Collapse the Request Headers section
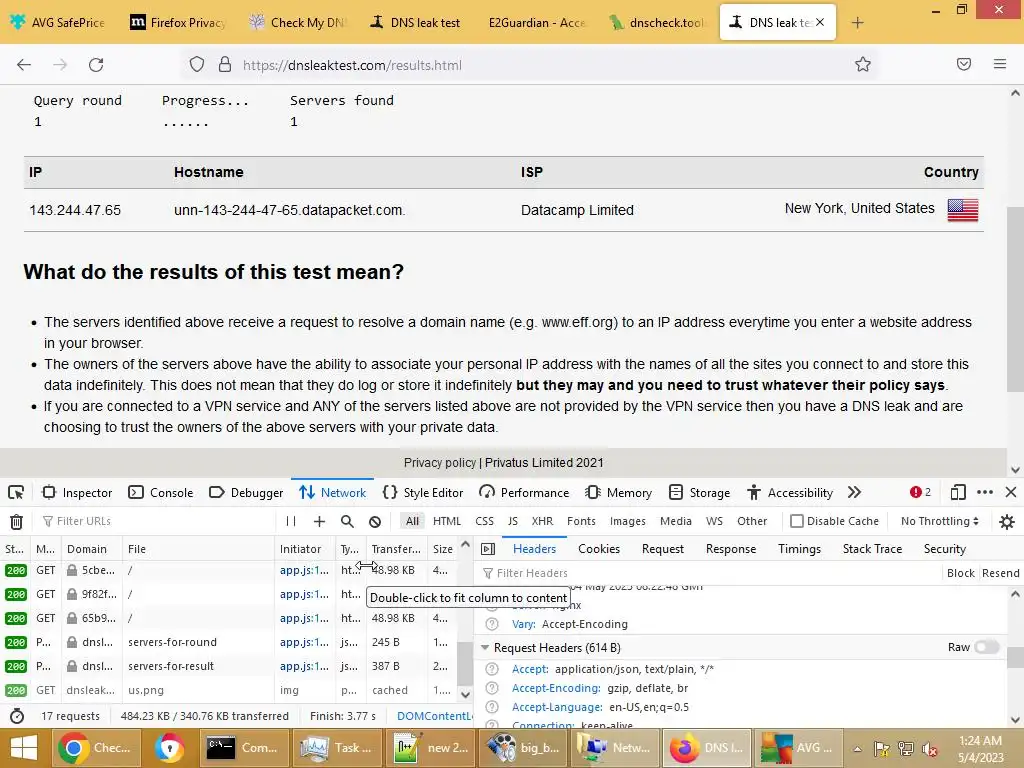 coord(485,648)
